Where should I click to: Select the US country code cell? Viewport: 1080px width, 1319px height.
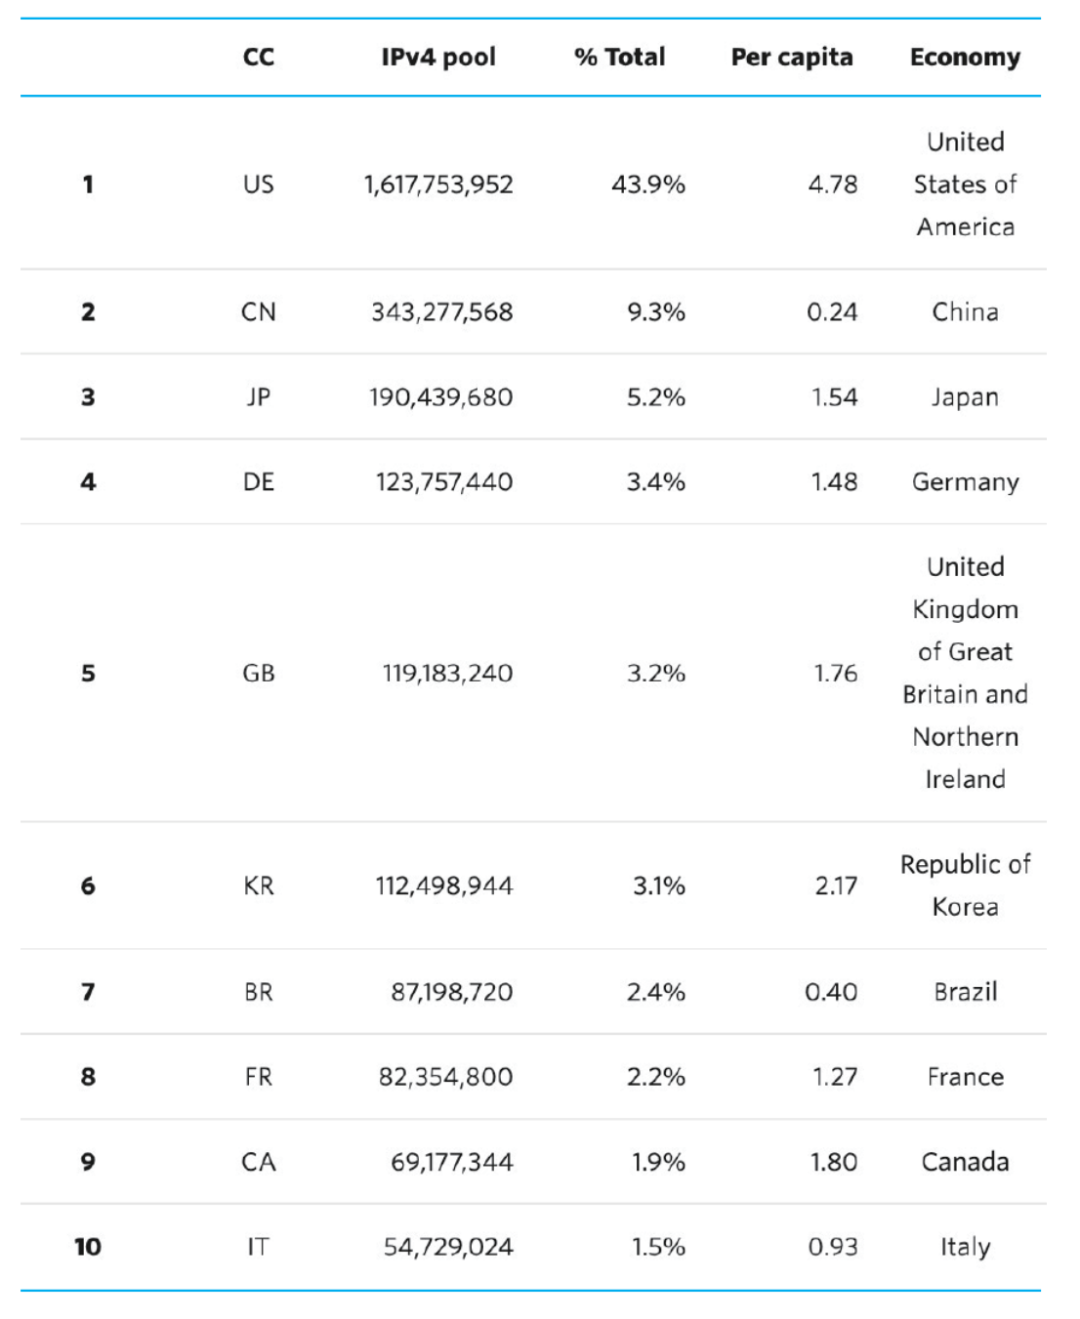pos(258,184)
